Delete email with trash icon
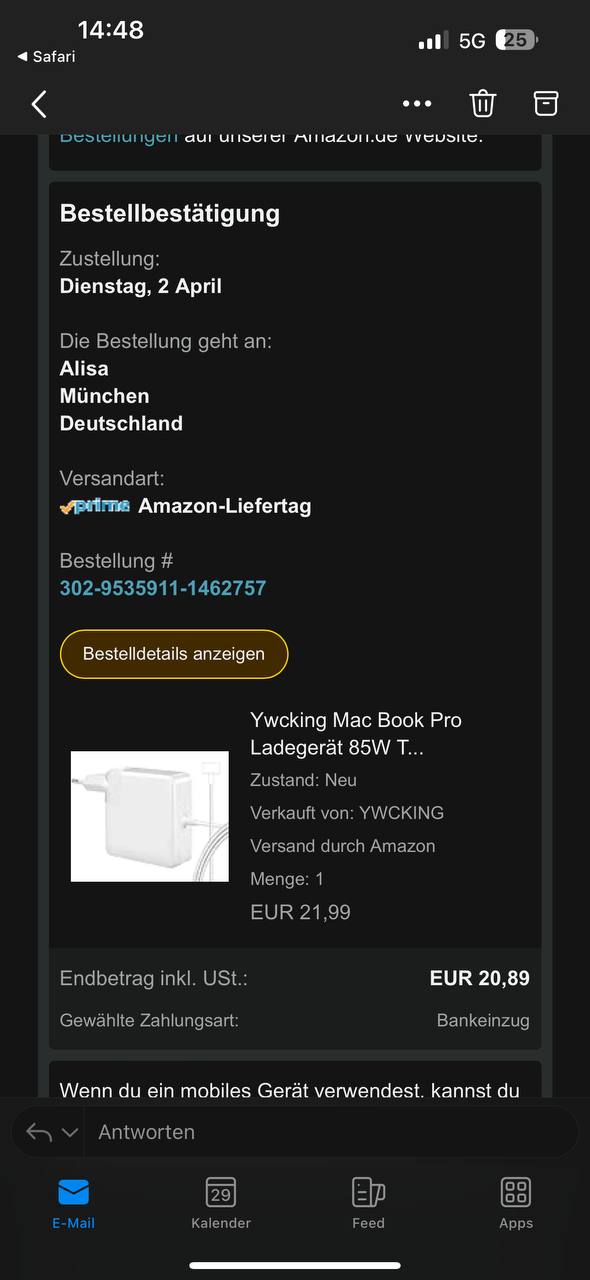 (483, 103)
